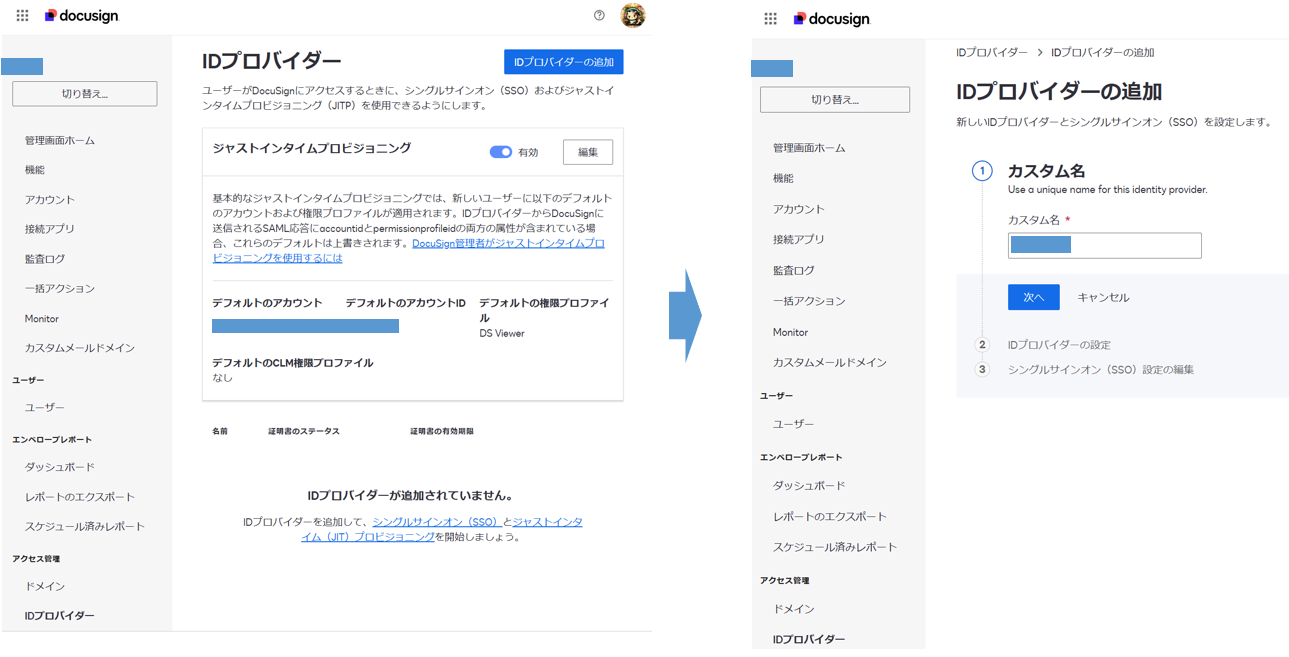Viewport: 1289px width, 657px height.
Task: Select ユーザー item in right window sidebar
Action: (794, 424)
